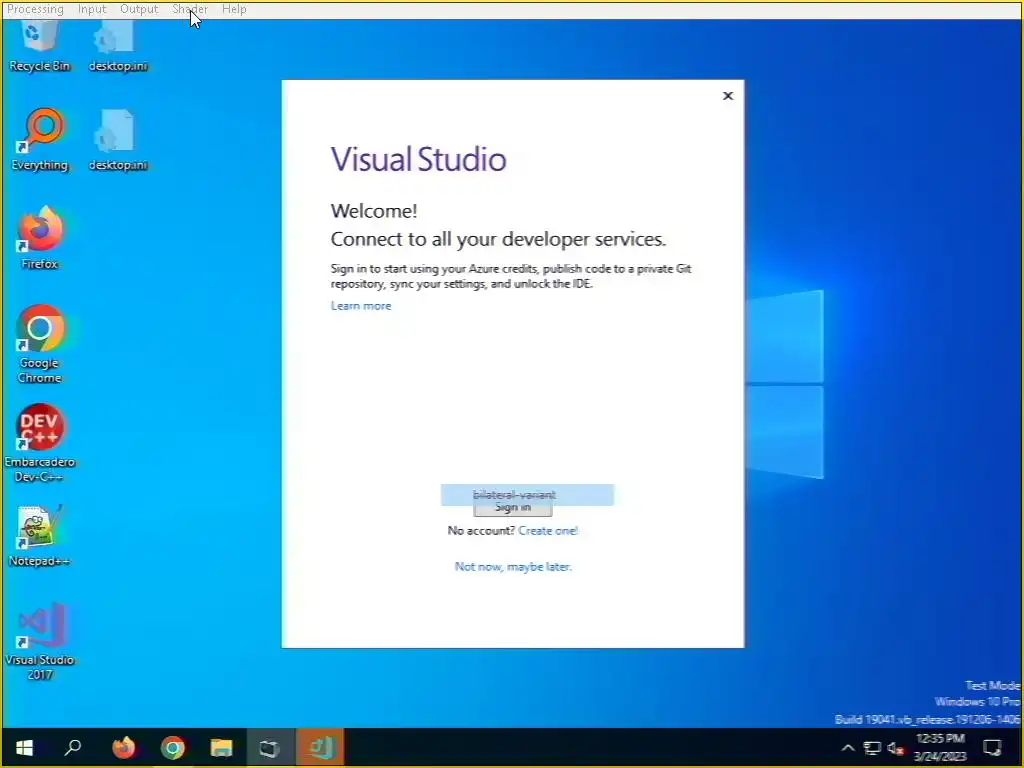Select the Everything search shortcut icon

pos(39,140)
